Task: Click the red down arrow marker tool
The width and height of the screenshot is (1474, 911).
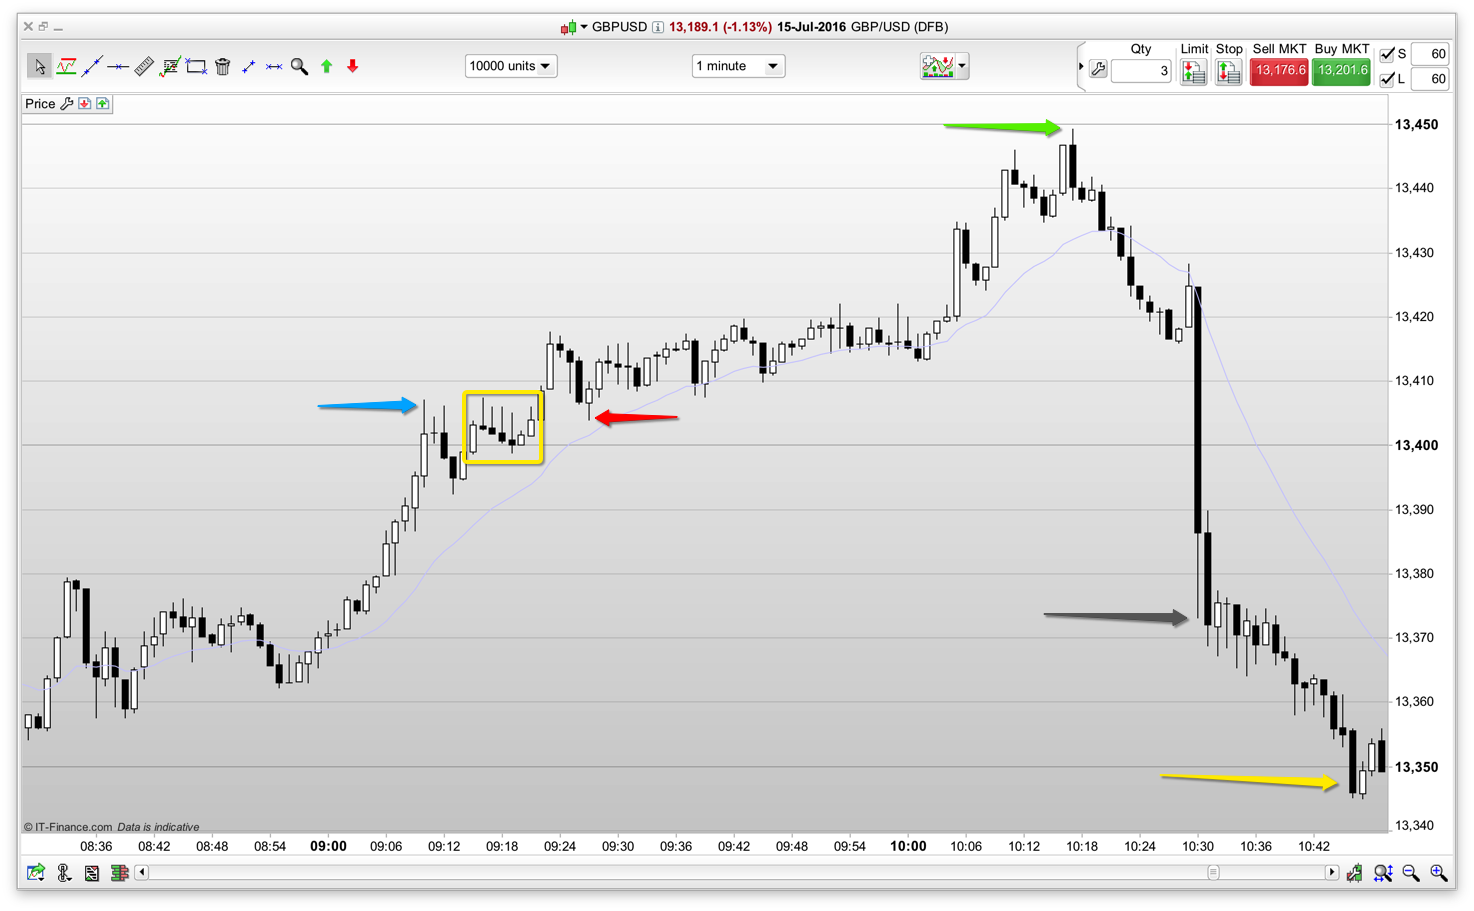Action: tap(352, 67)
